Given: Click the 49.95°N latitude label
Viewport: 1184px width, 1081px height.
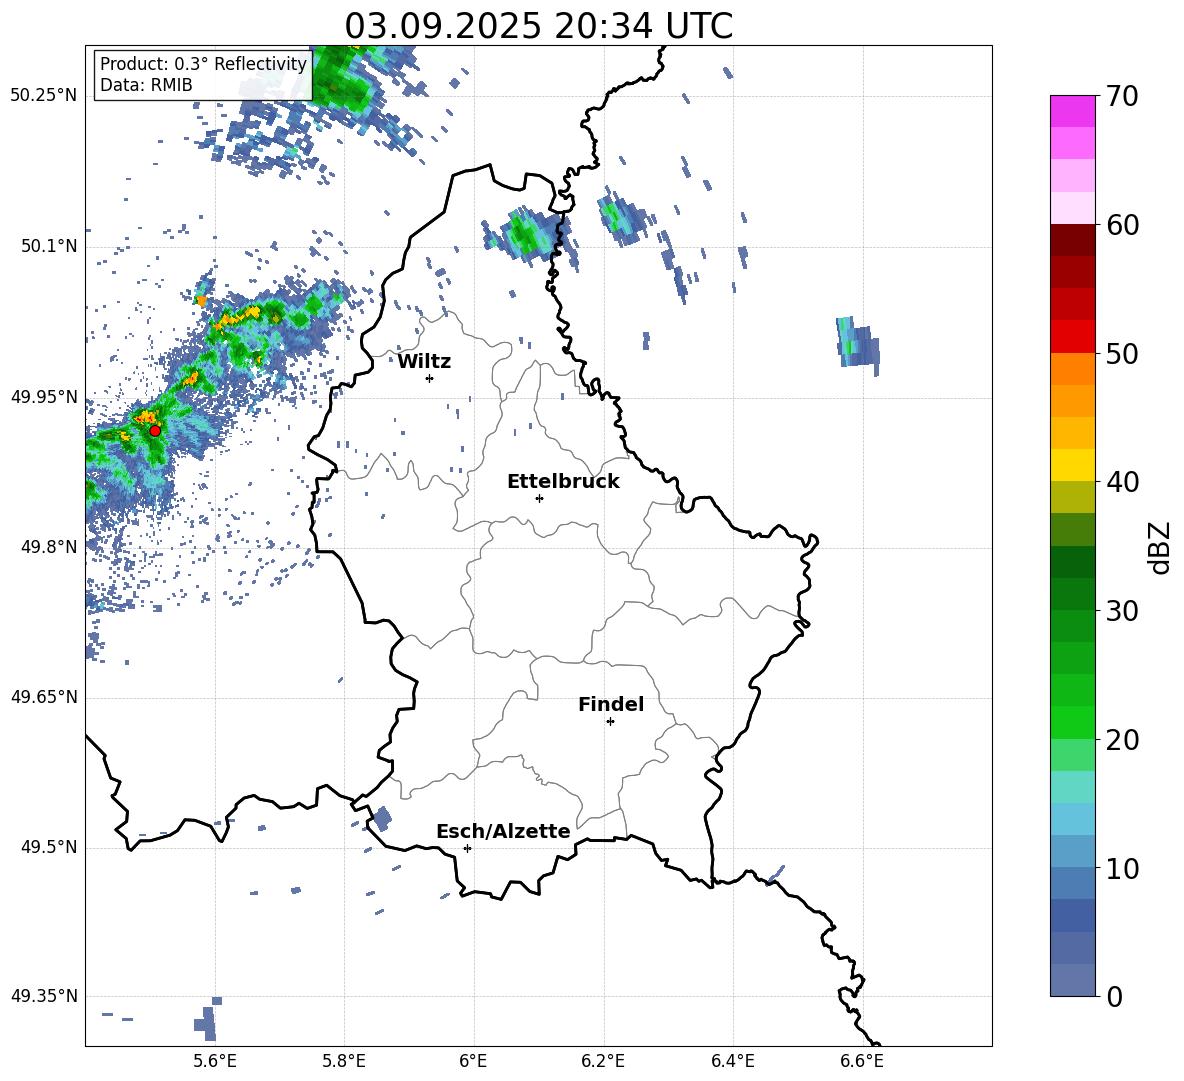Looking at the screenshot, I should click(44, 398).
